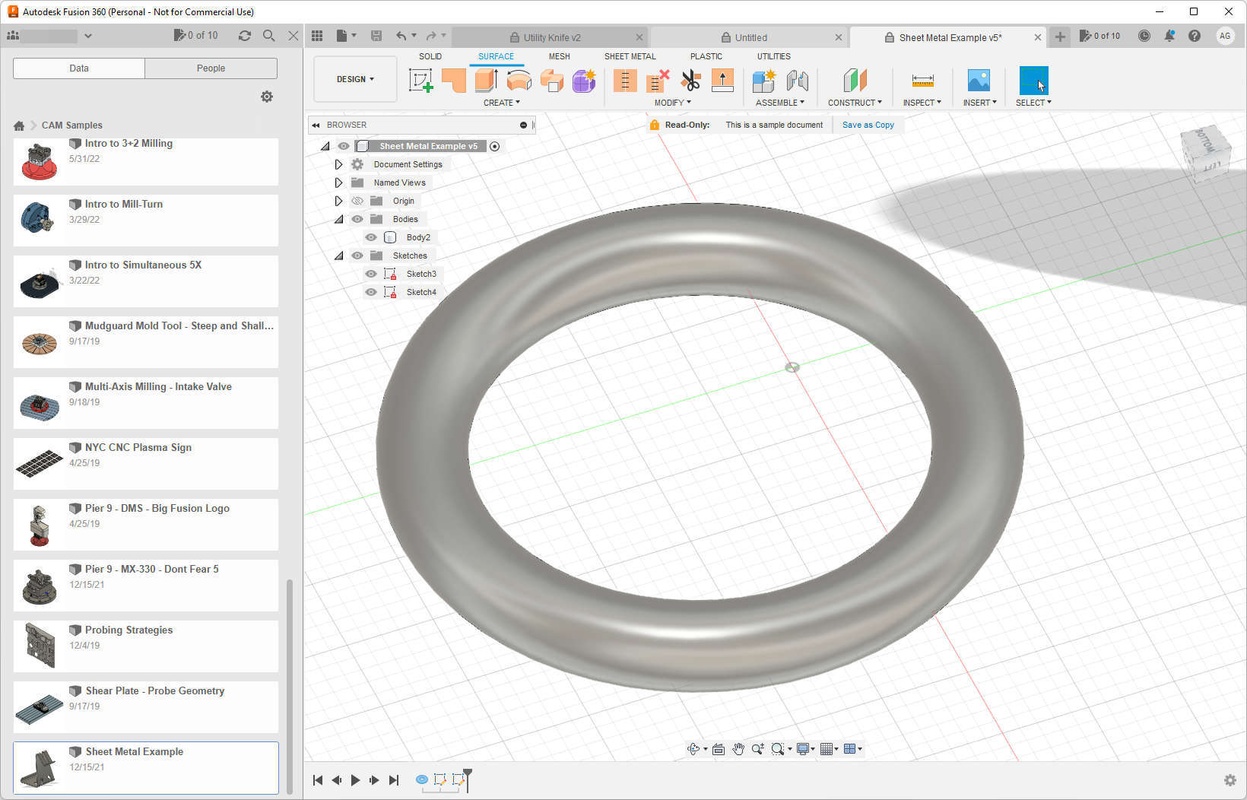Click the Offset Plane construct icon

click(x=854, y=81)
